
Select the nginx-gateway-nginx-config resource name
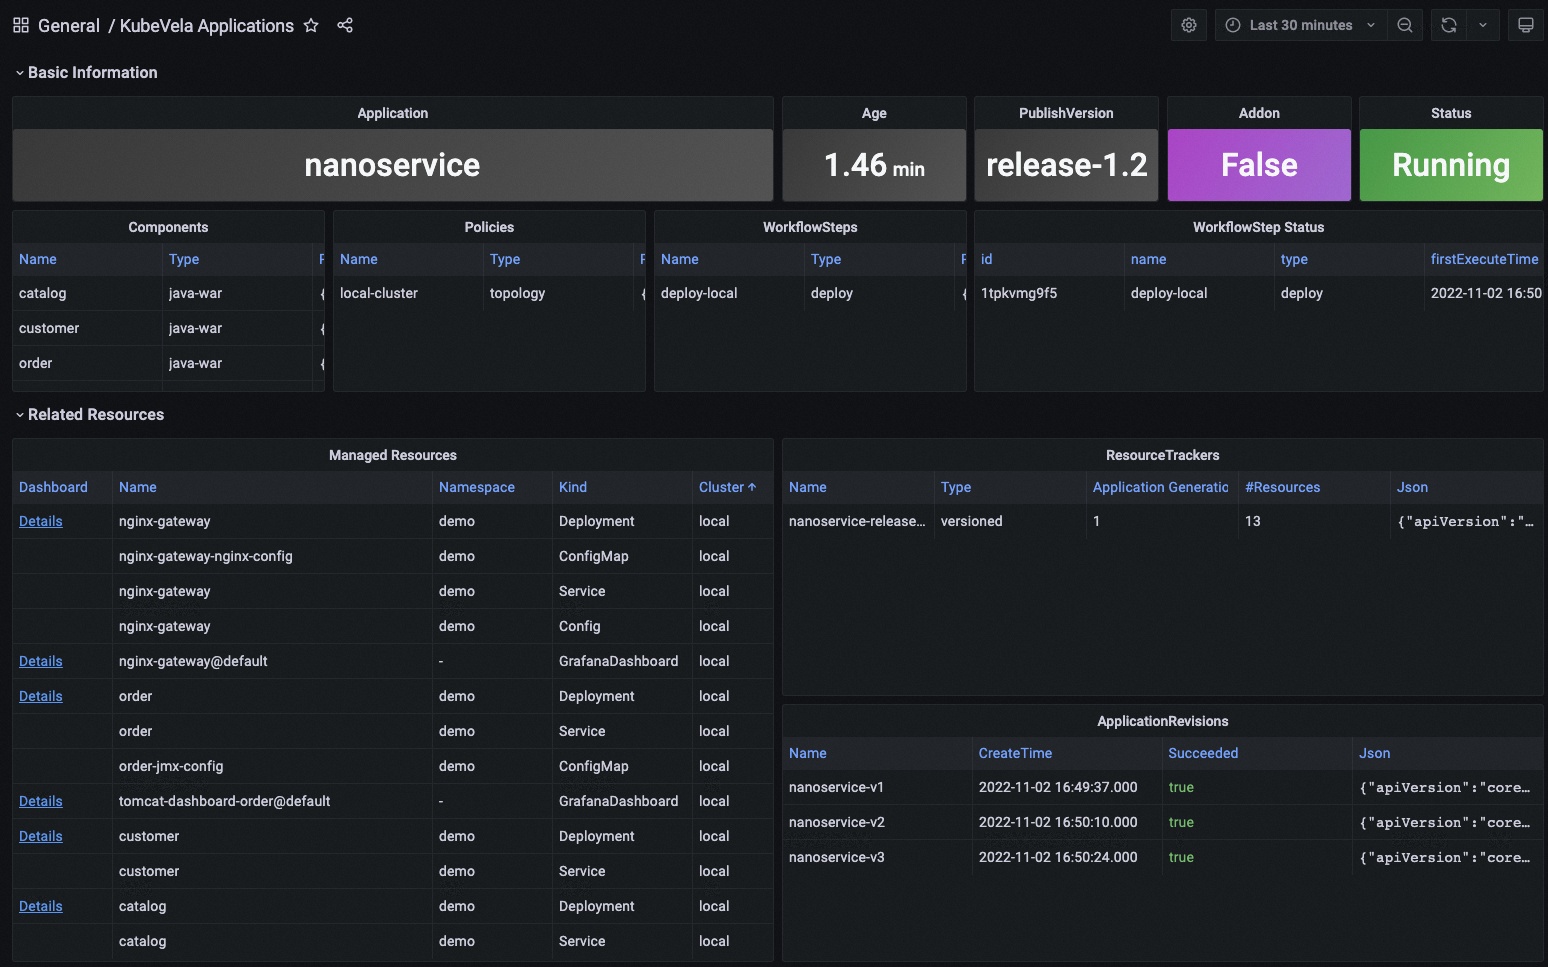206,556
